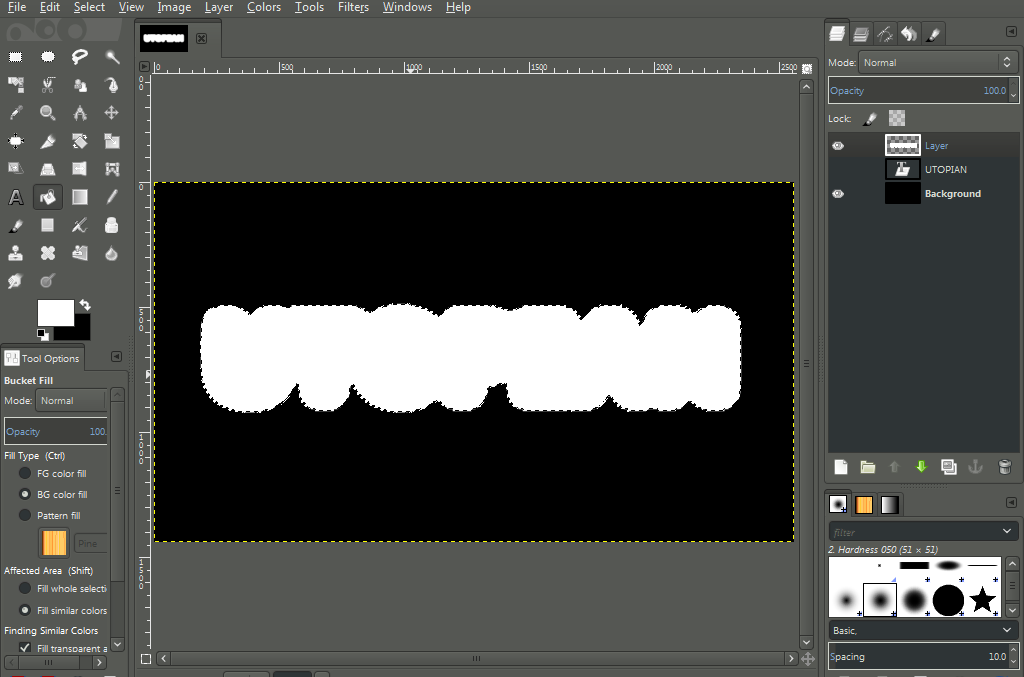Switch to the Channels tab

861,34
